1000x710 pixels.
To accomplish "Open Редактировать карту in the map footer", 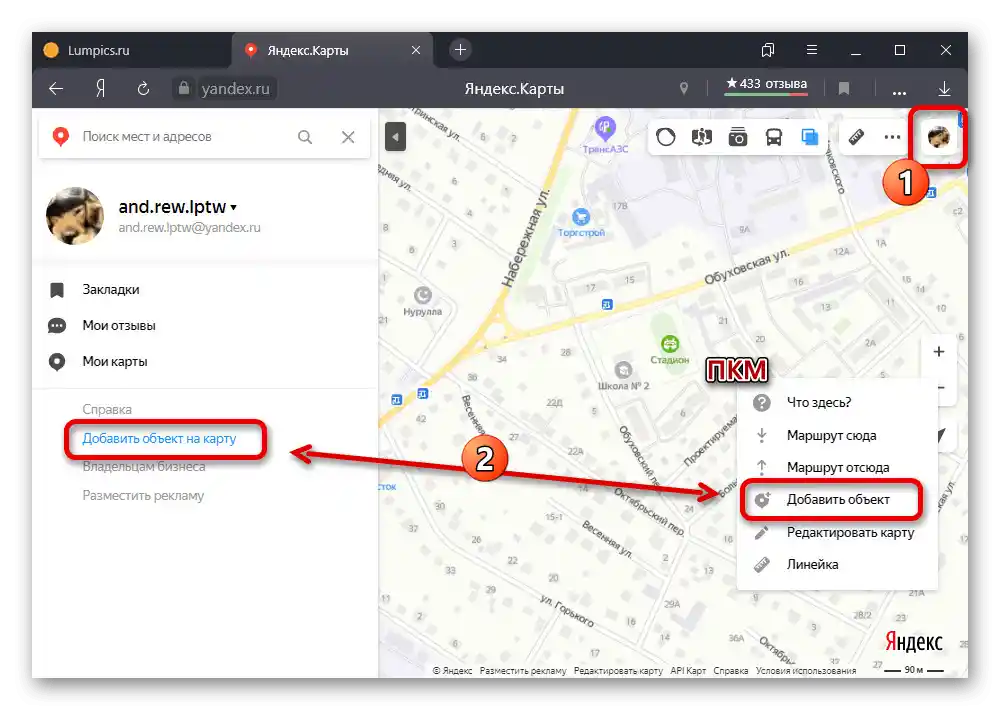I will click(x=618, y=670).
